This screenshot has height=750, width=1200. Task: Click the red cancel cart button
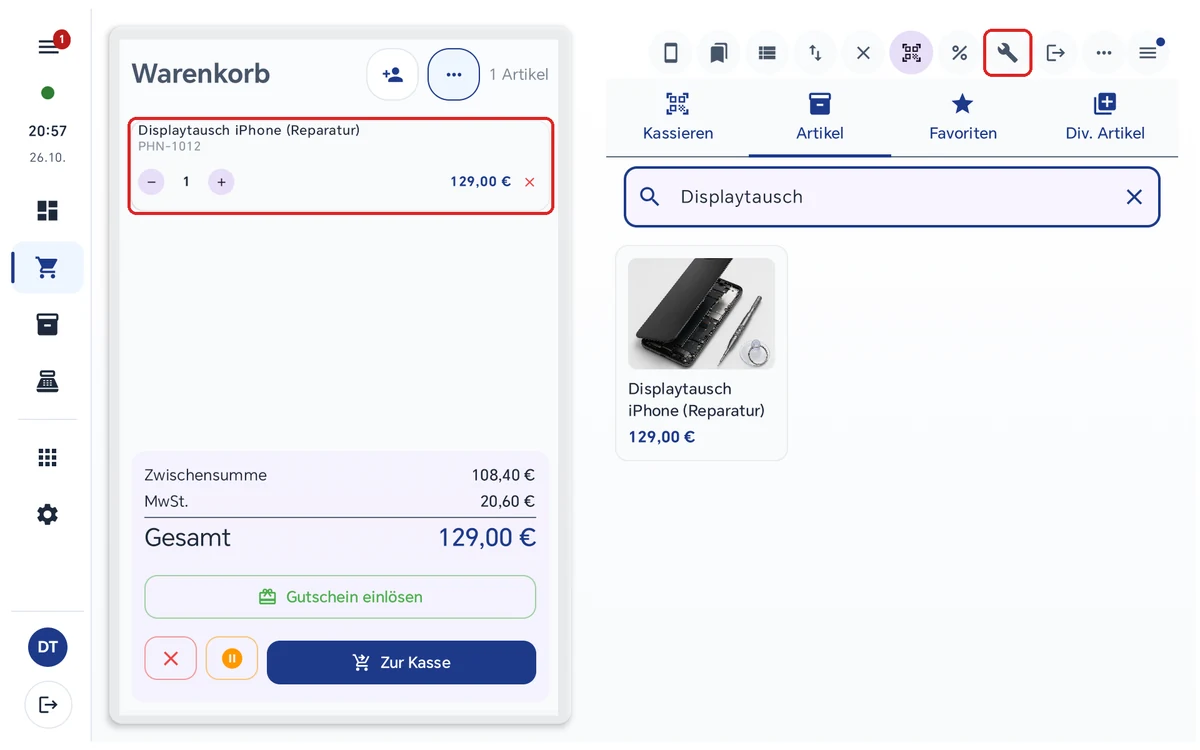(171, 658)
